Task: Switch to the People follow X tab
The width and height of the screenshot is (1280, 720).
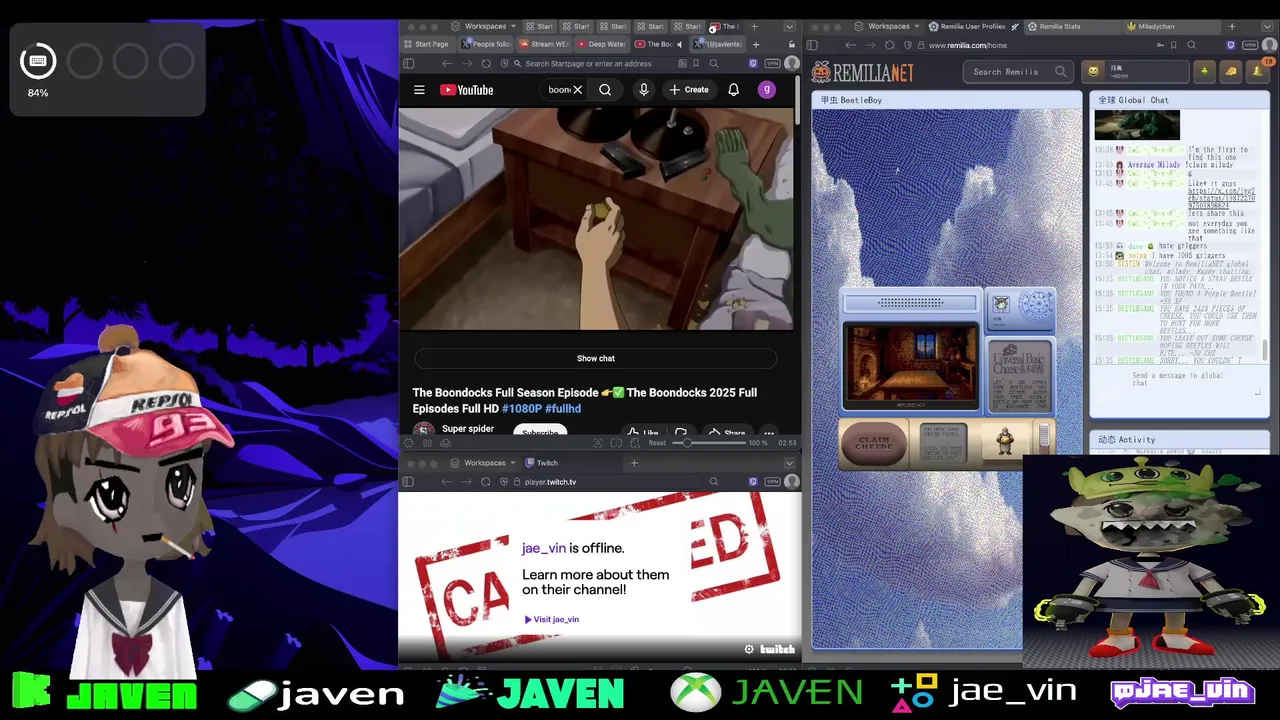Action: pos(487,44)
